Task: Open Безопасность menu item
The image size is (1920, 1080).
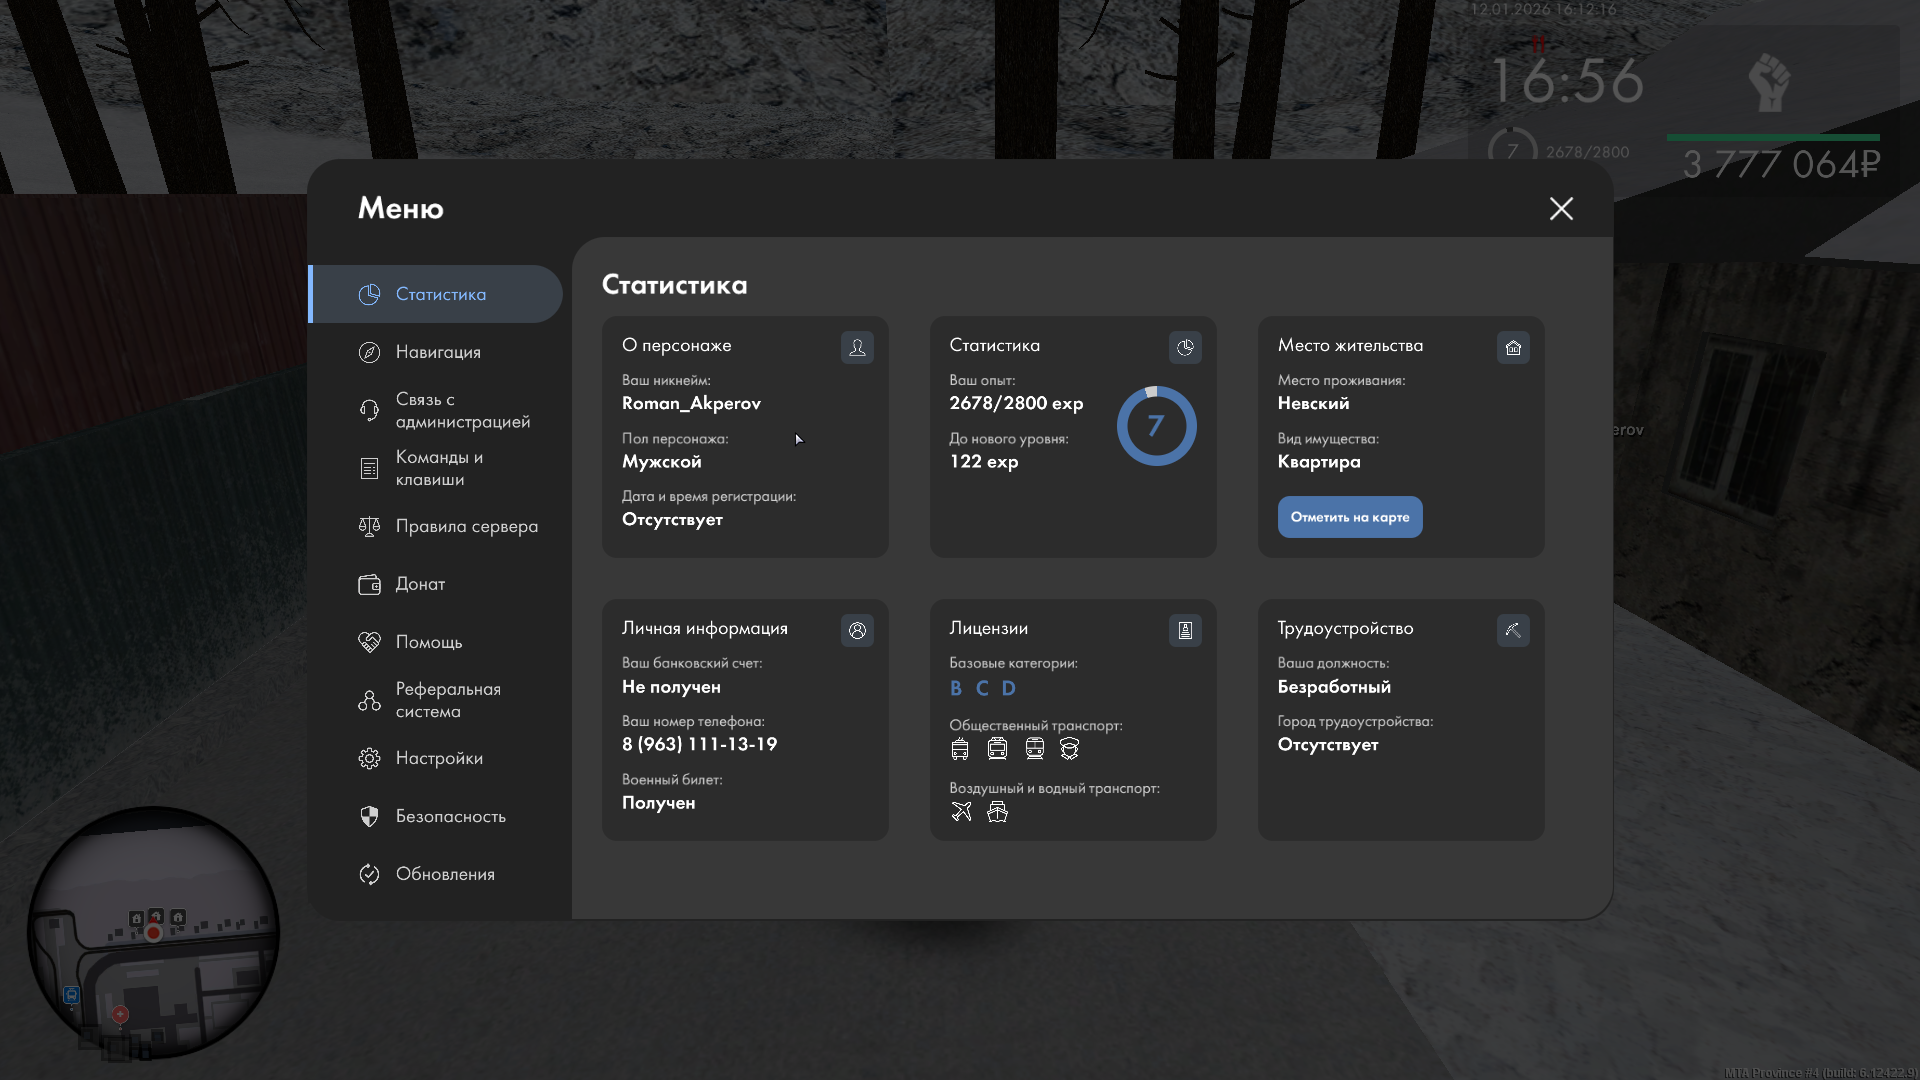Action: tap(449, 816)
